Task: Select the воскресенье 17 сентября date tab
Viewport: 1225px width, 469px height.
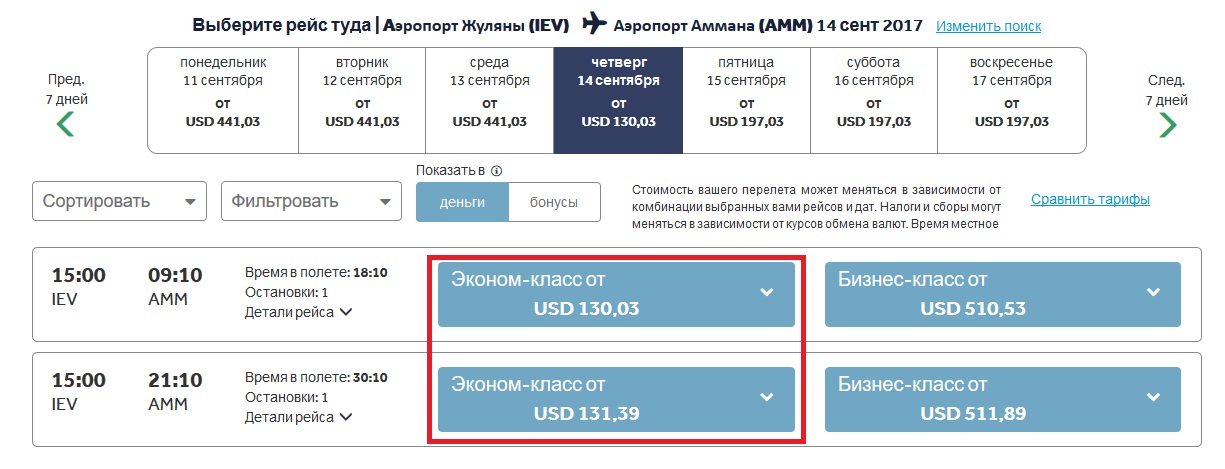Action: [x=1011, y=100]
